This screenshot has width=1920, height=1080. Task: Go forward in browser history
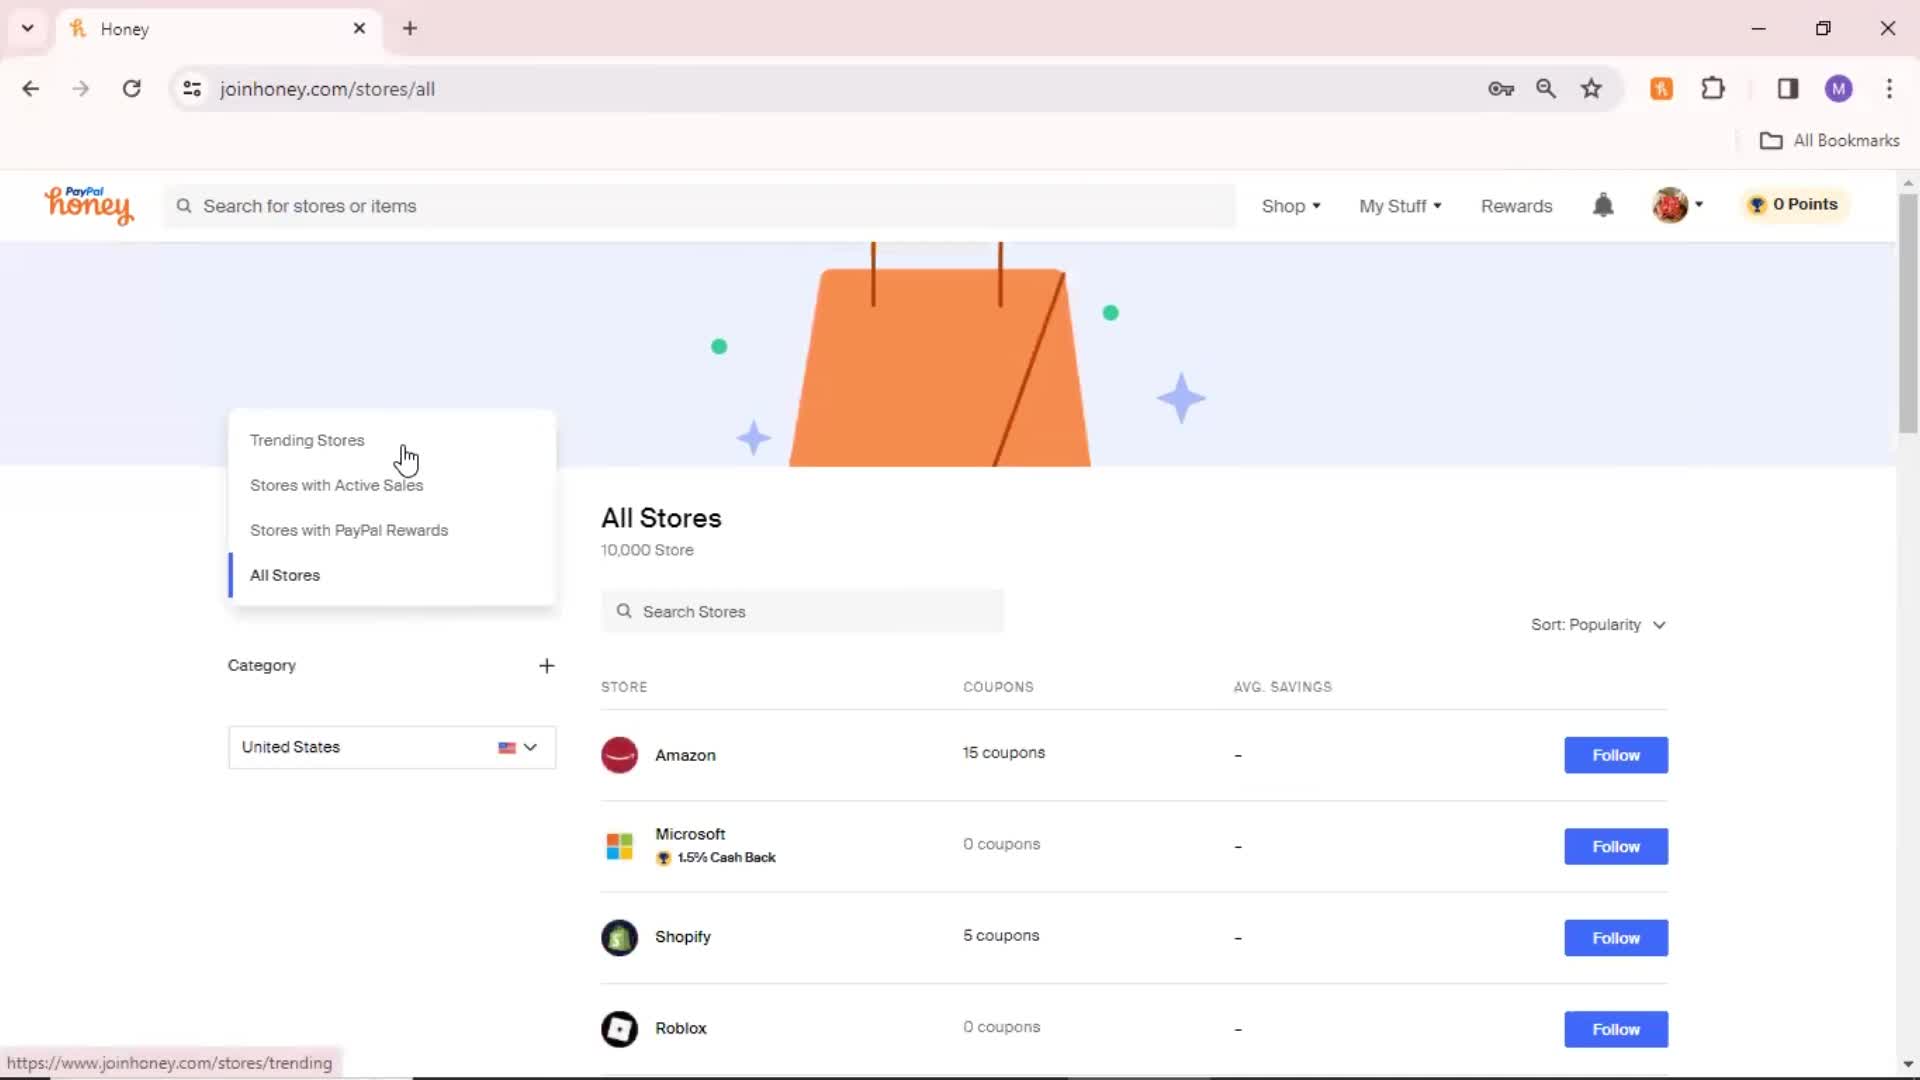pos(81,89)
